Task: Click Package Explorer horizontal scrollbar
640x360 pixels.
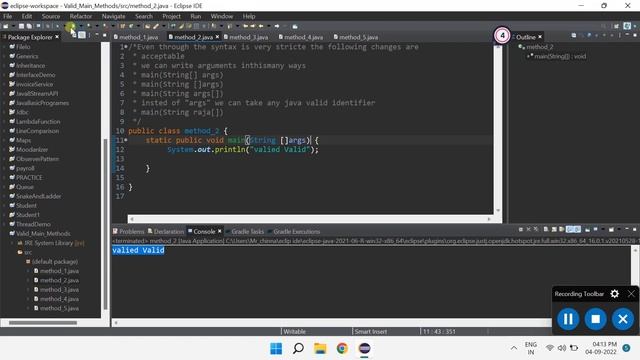Action: point(42,323)
